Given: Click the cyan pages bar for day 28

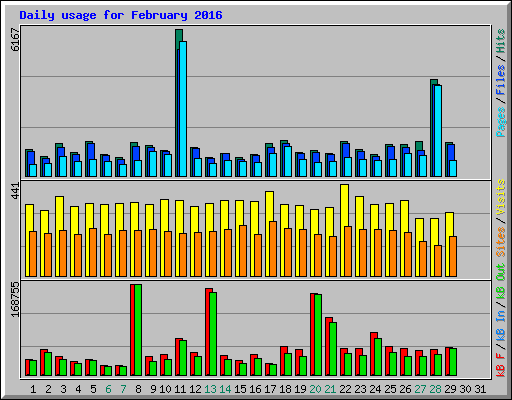Looking at the screenshot, I should coord(438,131).
